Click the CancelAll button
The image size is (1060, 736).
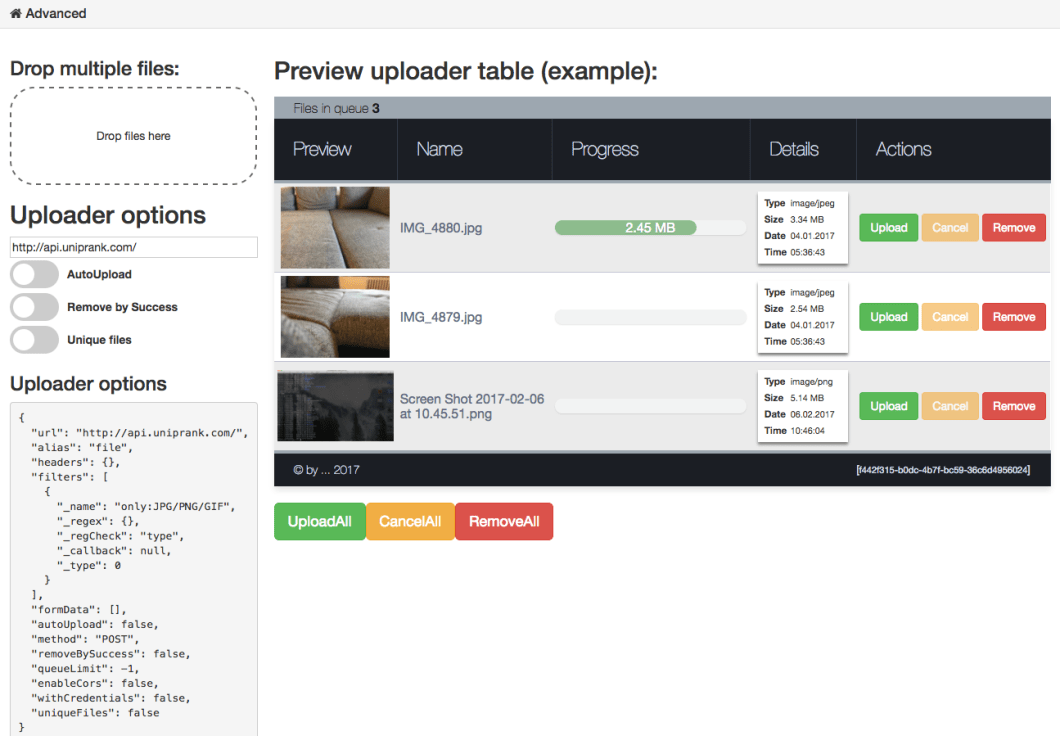click(x=409, y=521)
